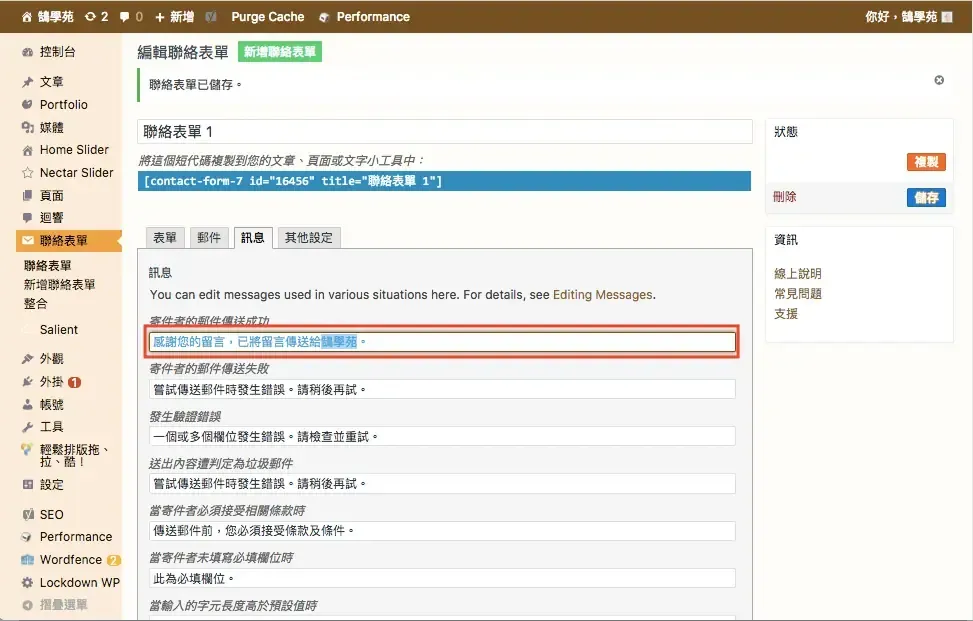The image size is (973, 621).
Task: Collapse the menu via 摺疊選單
Action: coord(55,605)
